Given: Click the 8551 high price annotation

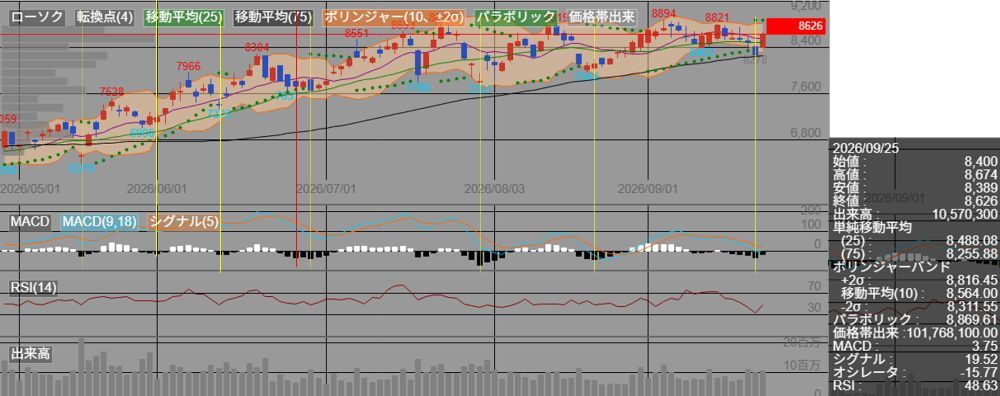Looking at the screenshot, I should pos(357,33).
